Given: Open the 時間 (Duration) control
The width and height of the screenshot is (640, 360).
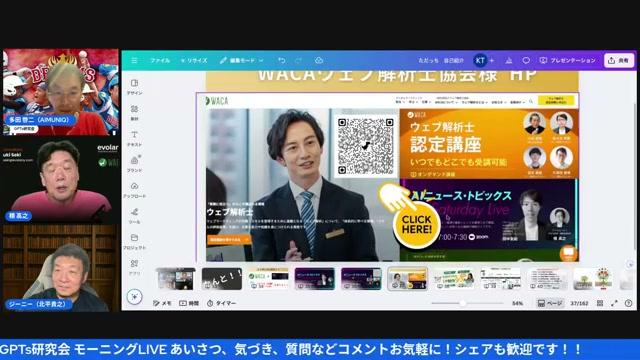Looking at the screenshot, I should [189, 303].
